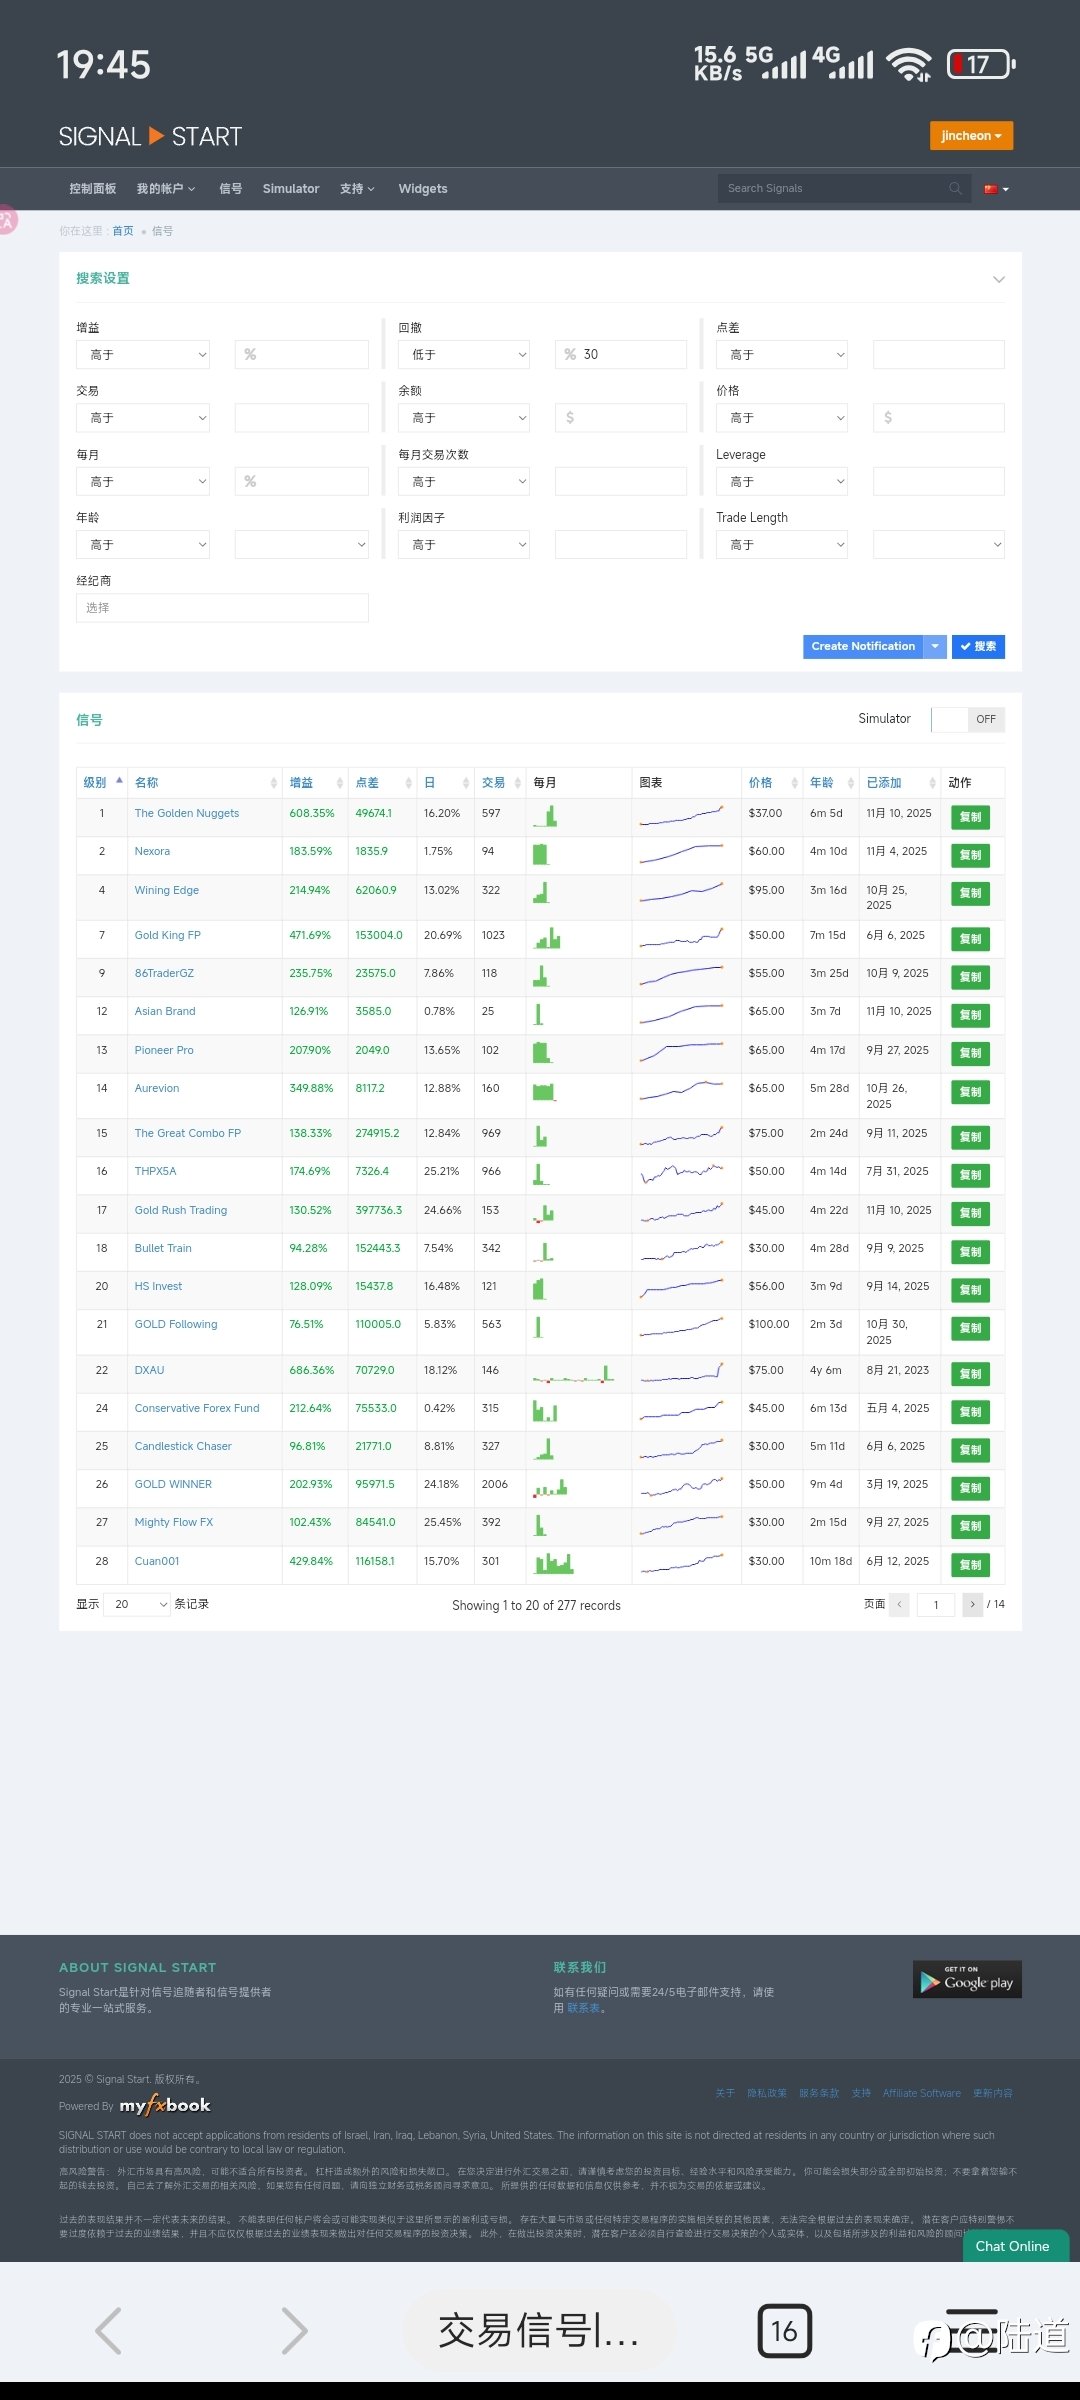Image resolution: width=1080 pixels, height=2400 pixels.
Task: Click Create Notification button
Action: 863,647
